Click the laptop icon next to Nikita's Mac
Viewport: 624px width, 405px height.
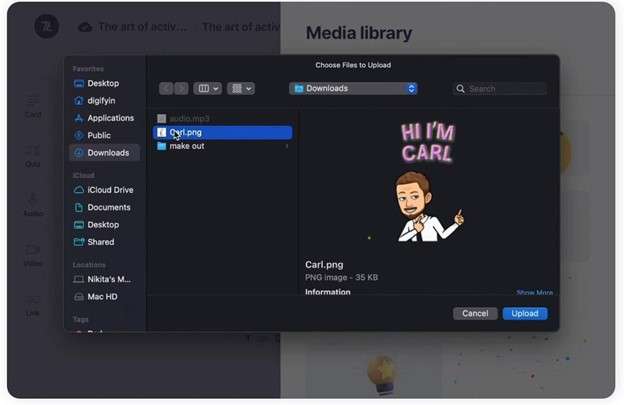[x=79, y=279]
